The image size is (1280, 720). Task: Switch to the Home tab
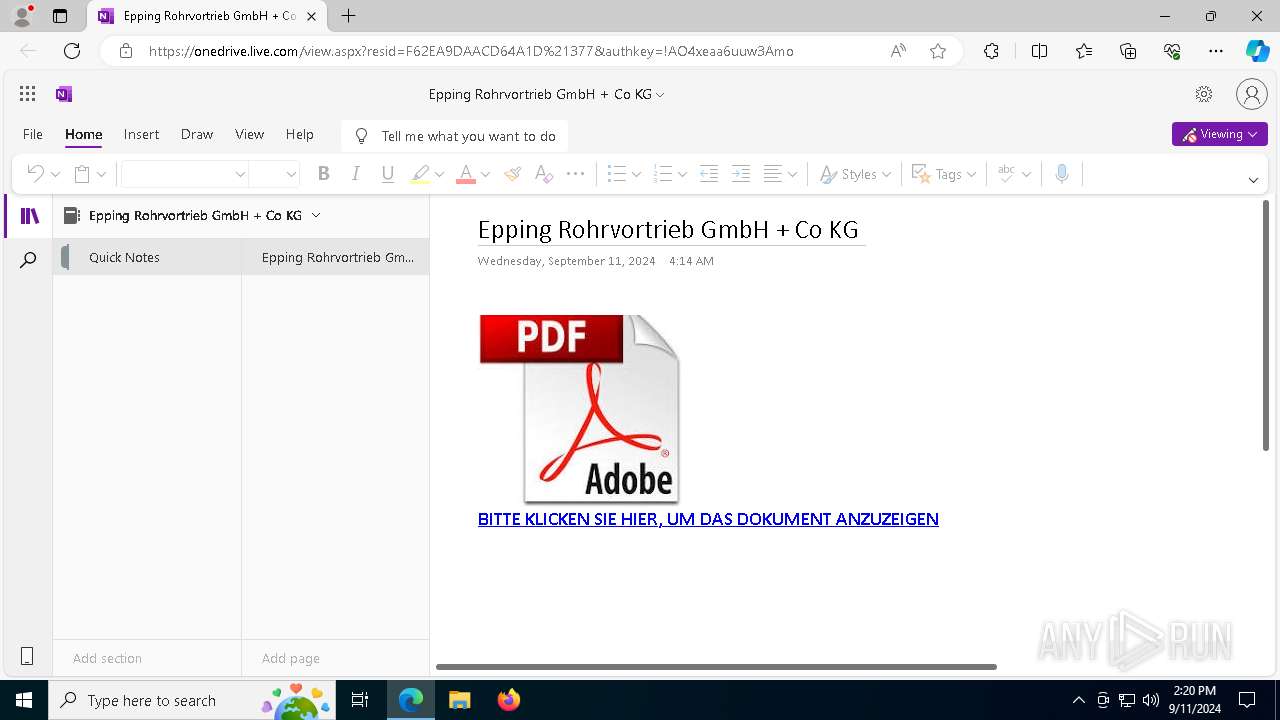[84, 134]
